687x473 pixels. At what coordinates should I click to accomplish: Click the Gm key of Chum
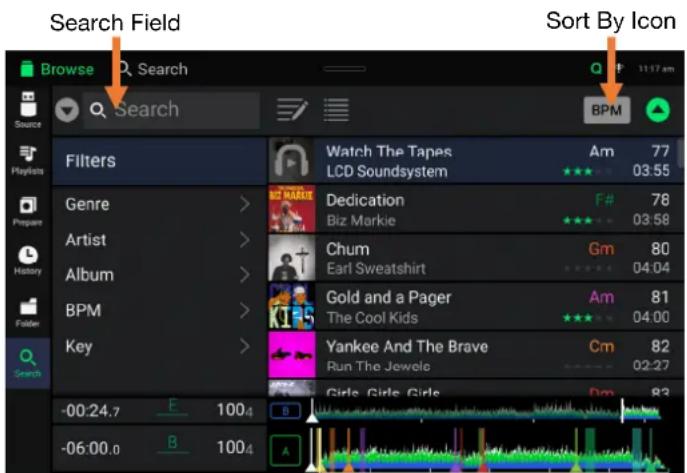point(601,249)
